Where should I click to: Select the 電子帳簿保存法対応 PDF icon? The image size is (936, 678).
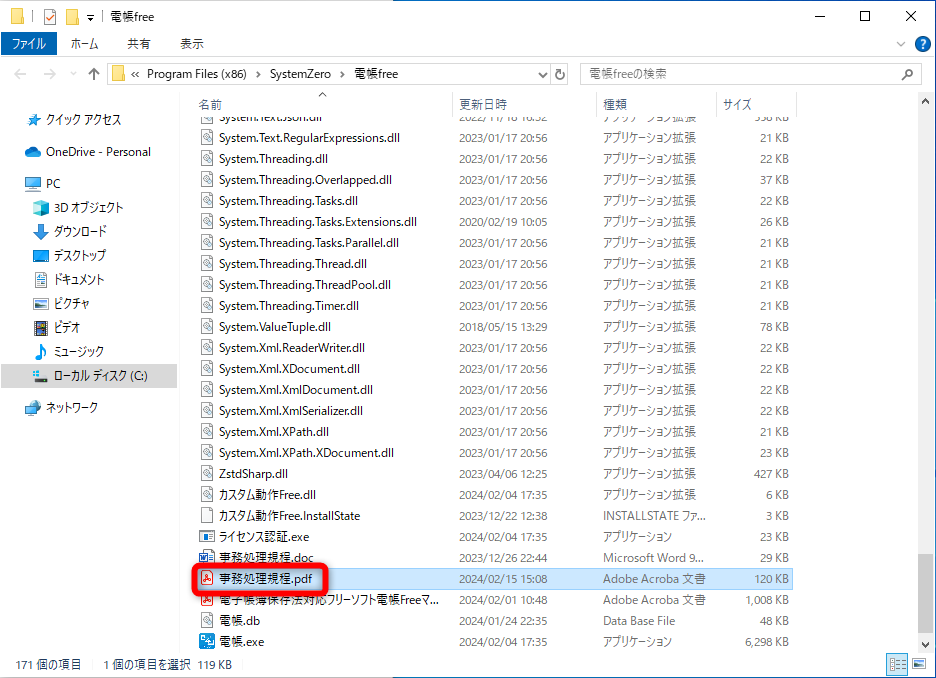(x=207, y=599)
